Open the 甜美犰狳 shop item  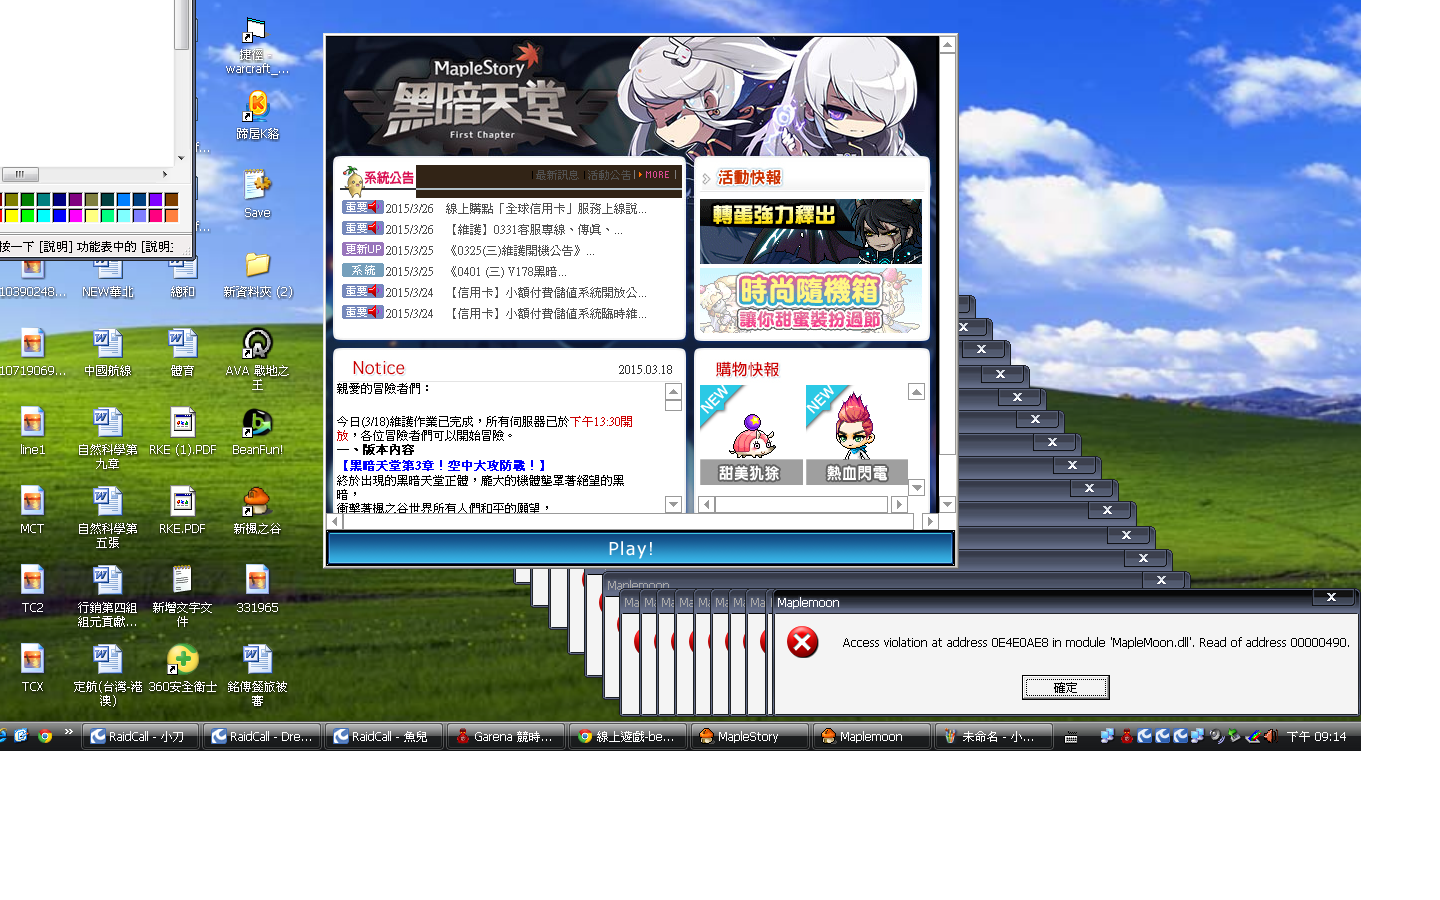(751, 435)
